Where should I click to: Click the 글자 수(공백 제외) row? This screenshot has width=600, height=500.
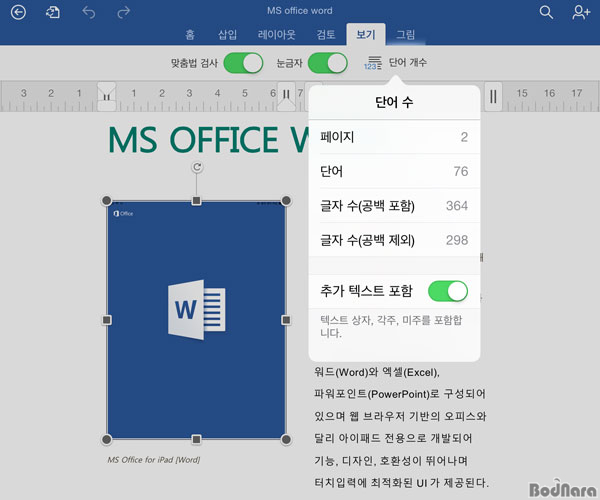(394, 240)
